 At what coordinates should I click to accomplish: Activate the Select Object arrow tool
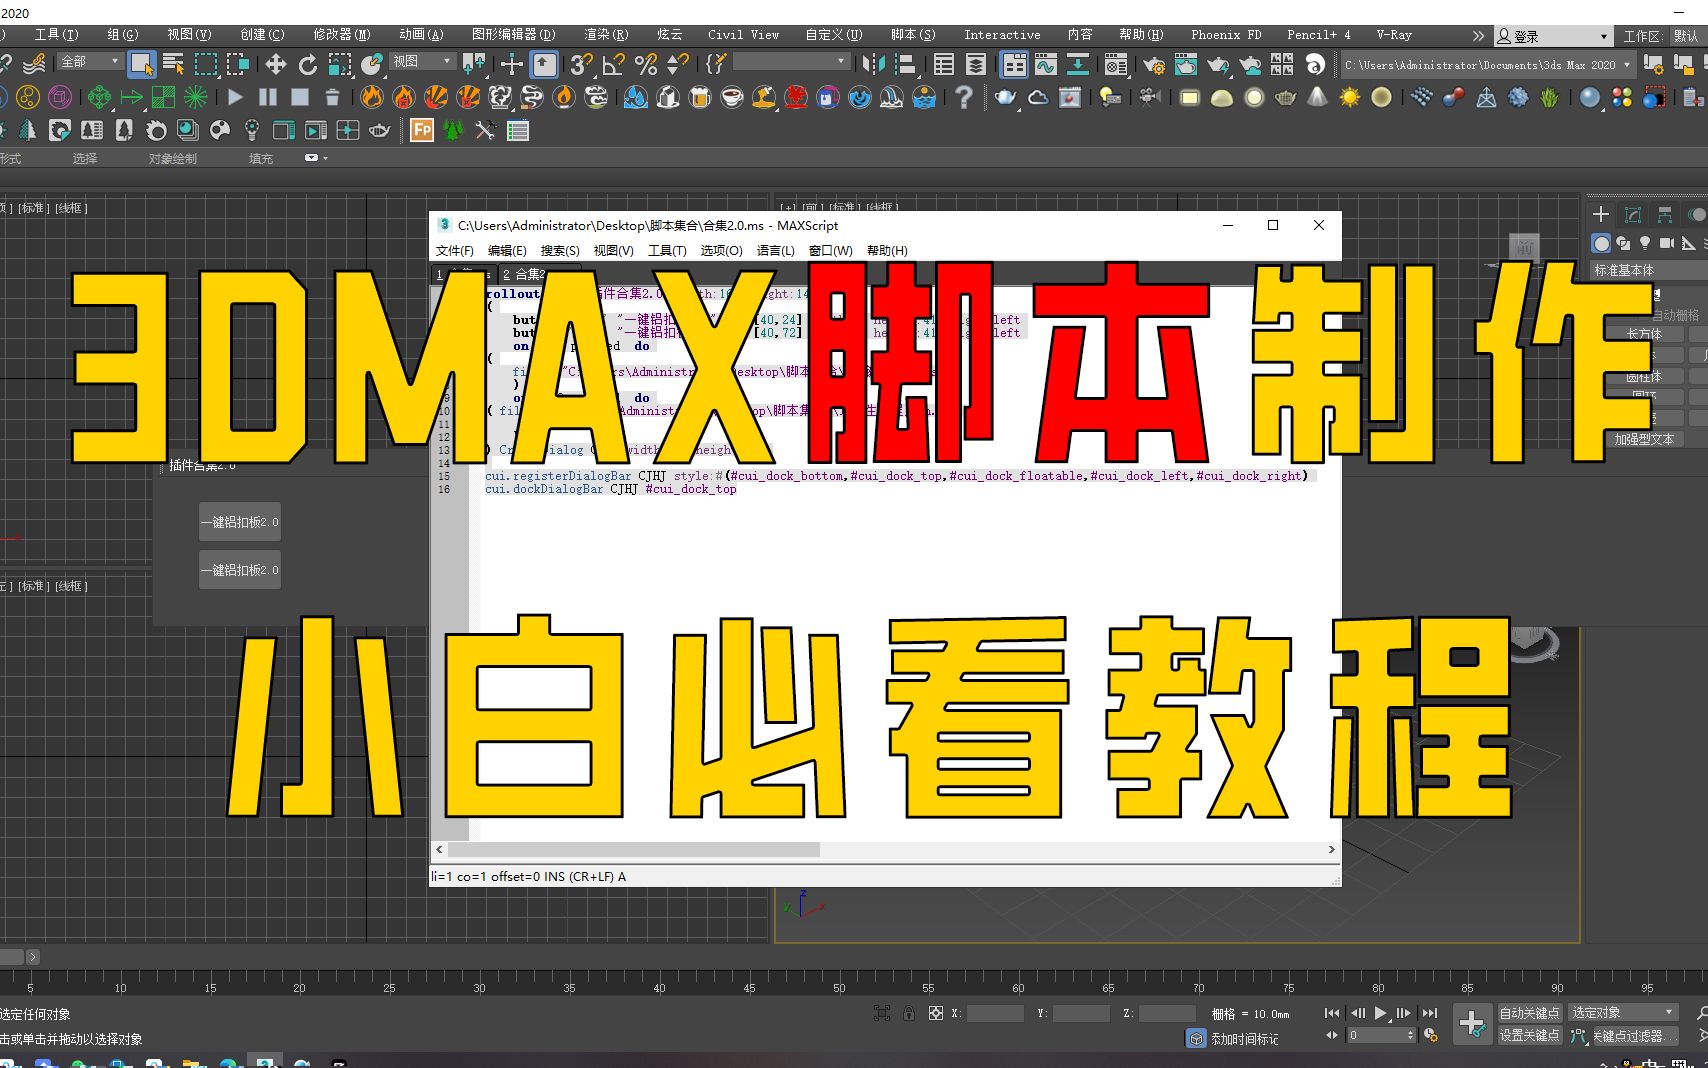(141, 65)
